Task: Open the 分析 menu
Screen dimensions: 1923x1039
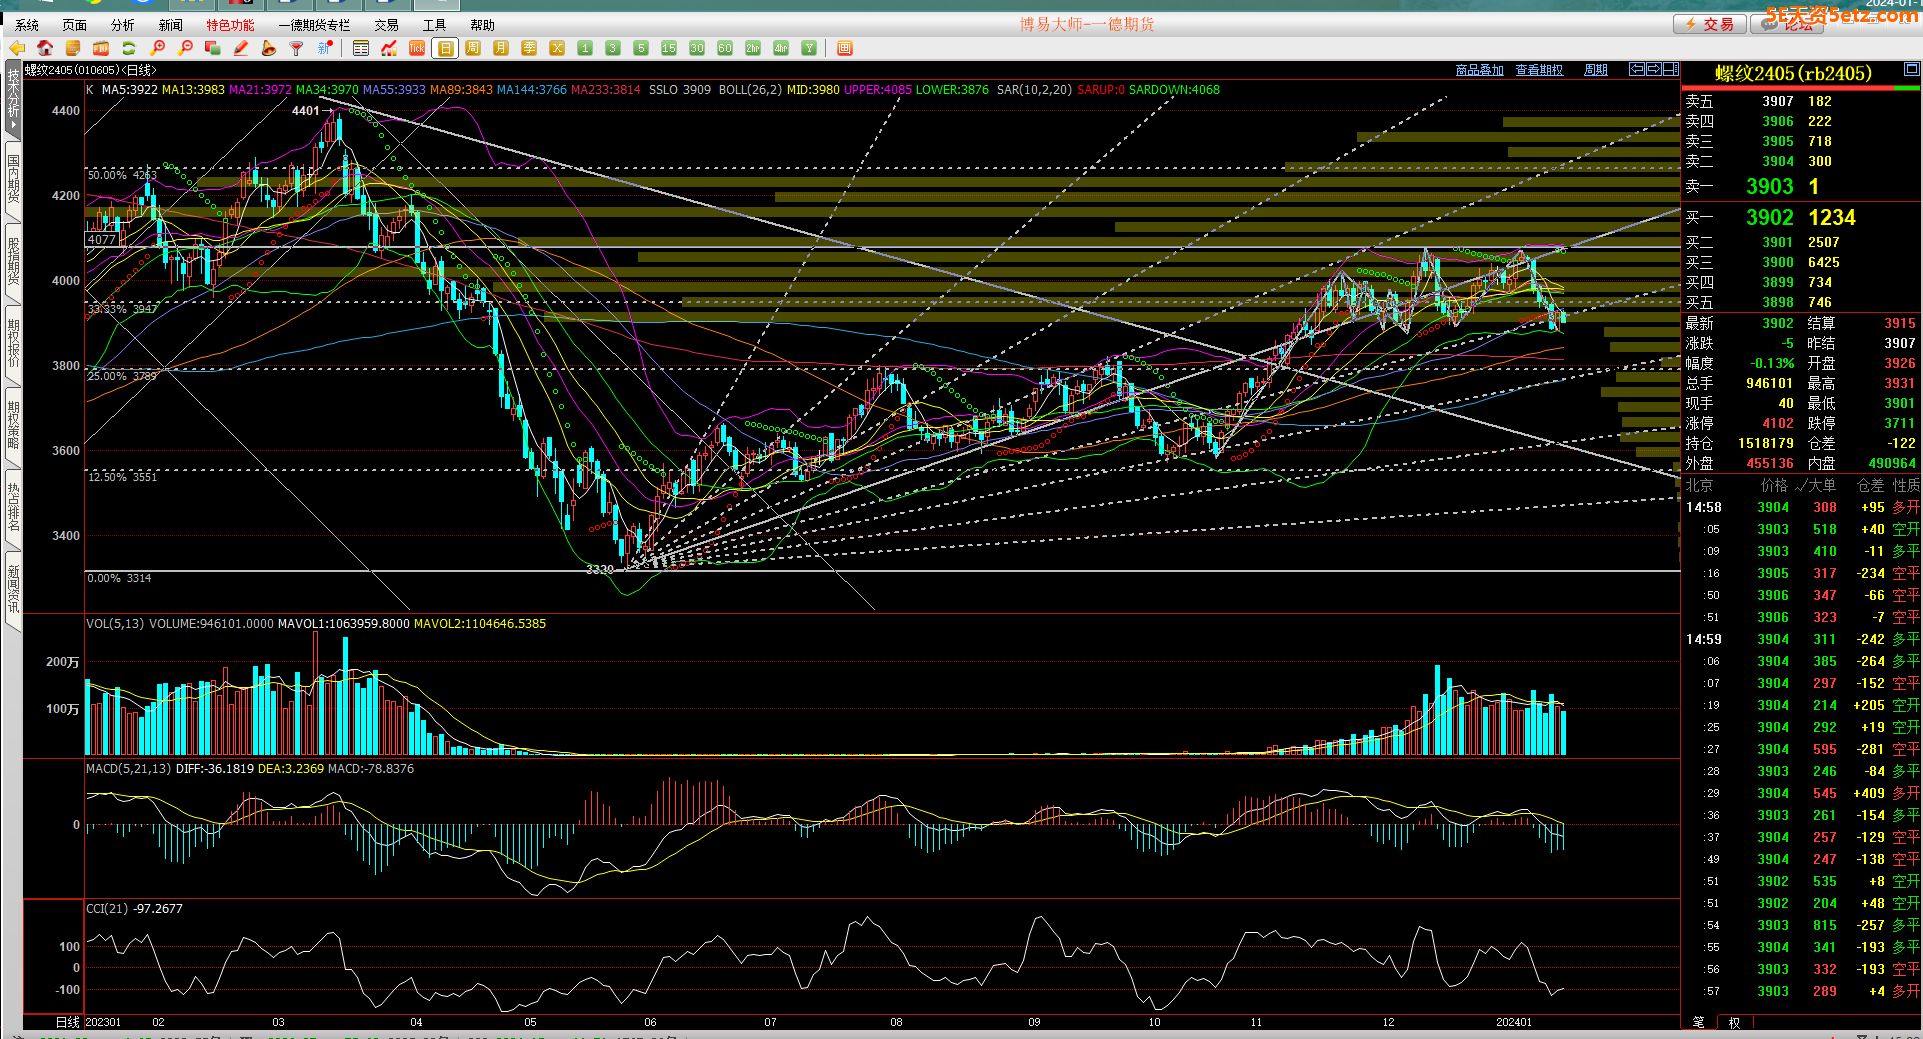Action: click(123, 25)
